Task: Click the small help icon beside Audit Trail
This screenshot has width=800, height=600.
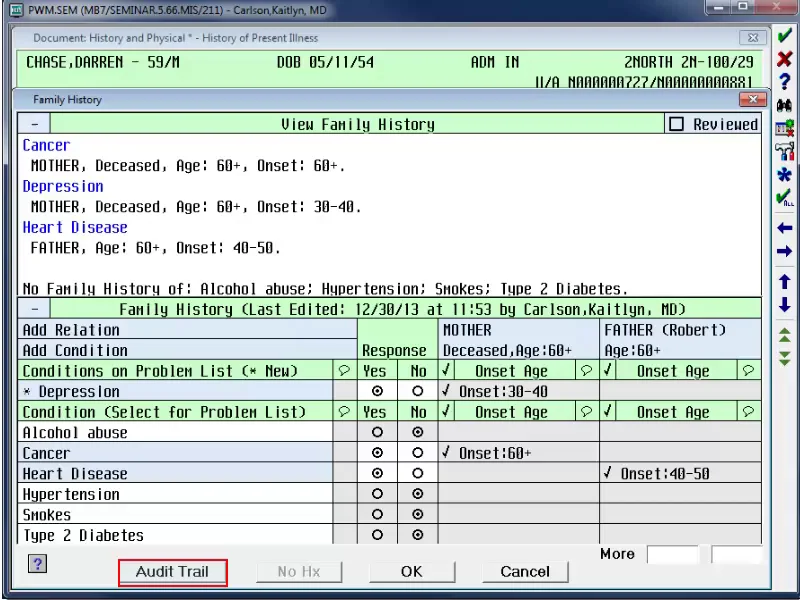Action: point(37,564)
